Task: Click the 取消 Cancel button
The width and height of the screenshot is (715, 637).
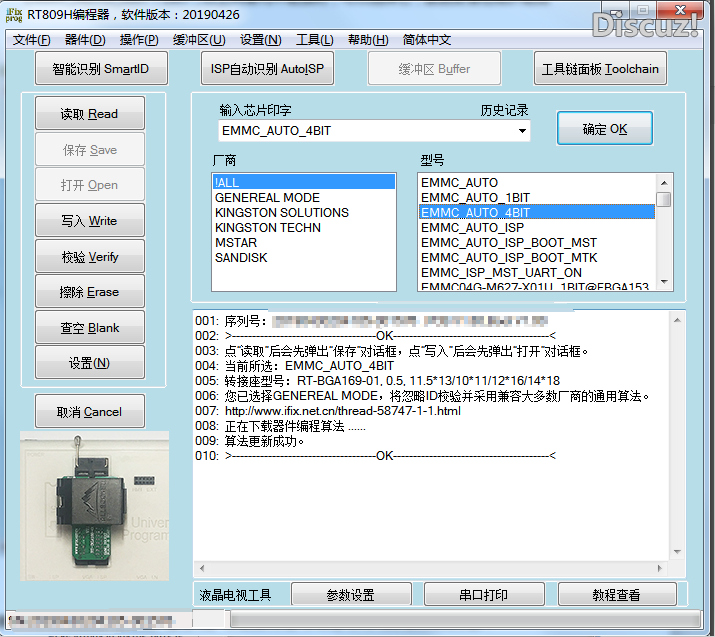Action: 90,411
